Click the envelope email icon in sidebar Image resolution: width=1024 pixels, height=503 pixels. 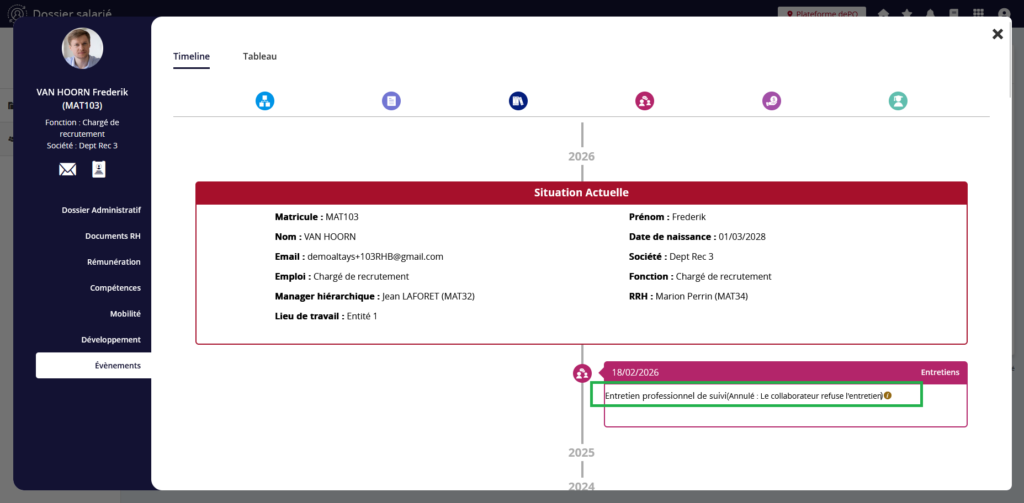68,169
